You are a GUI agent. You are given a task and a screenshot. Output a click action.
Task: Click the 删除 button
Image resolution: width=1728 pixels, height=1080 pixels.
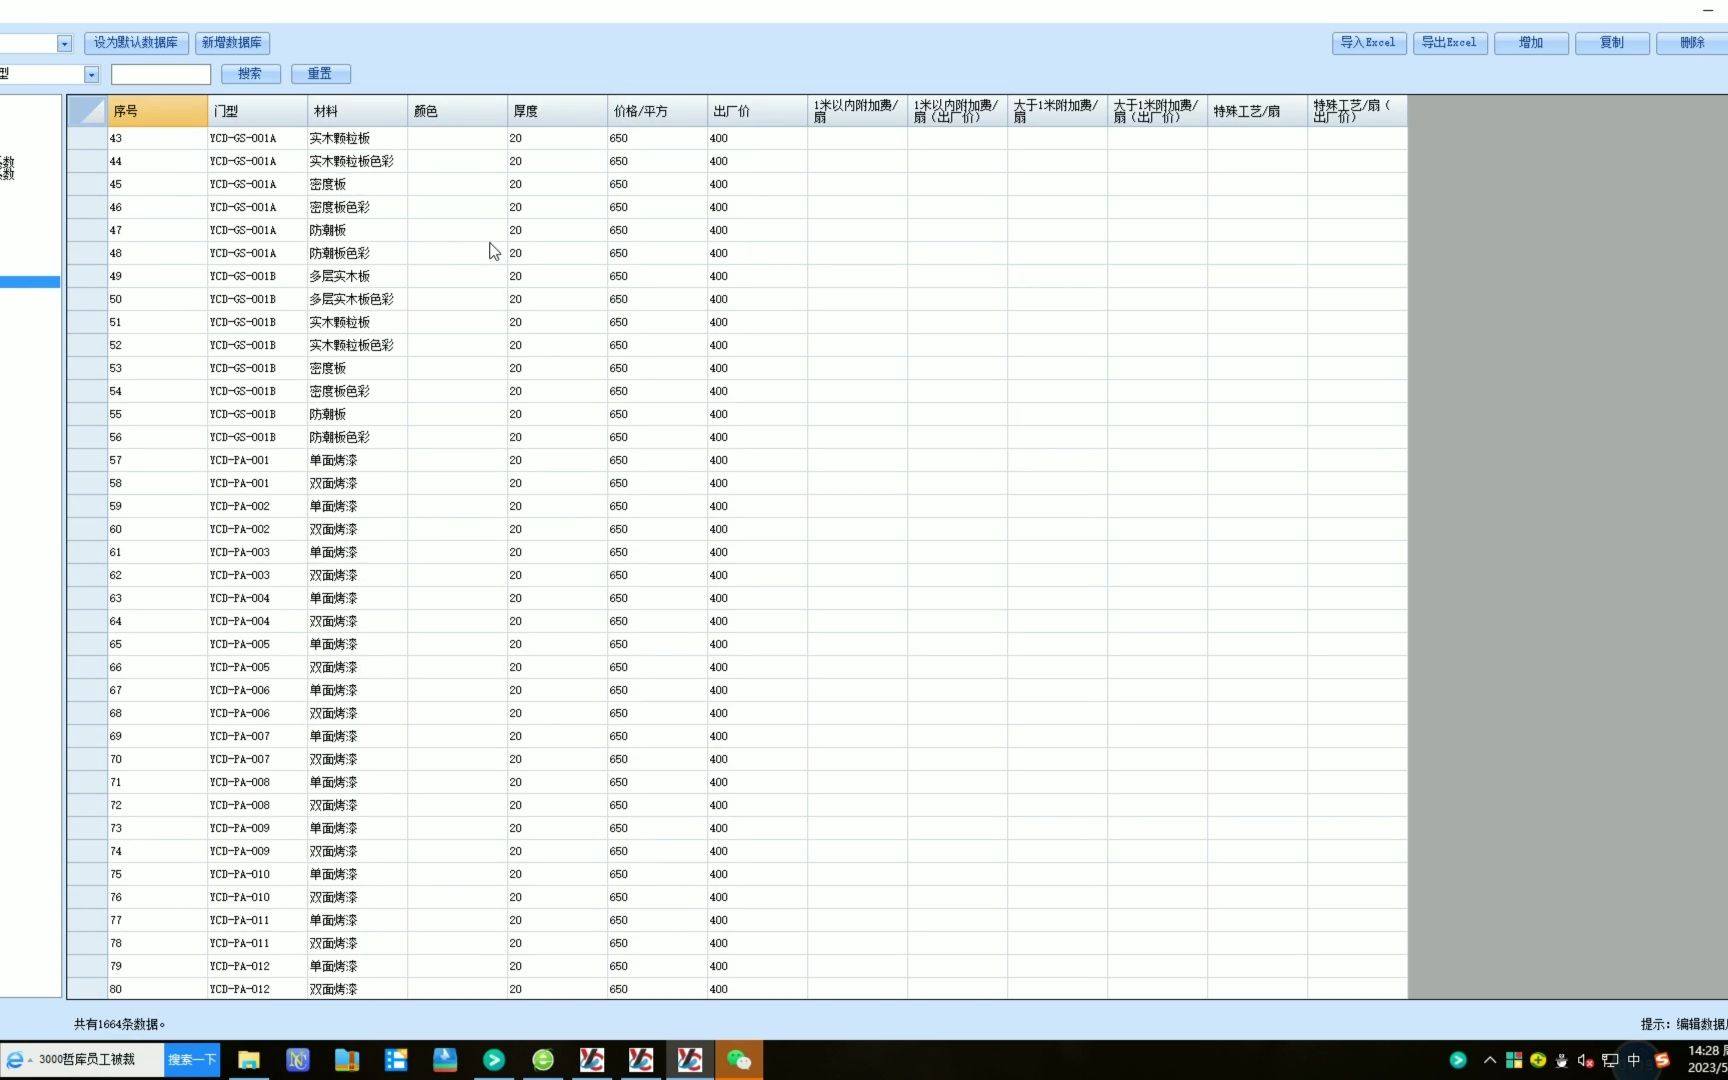1692,43
